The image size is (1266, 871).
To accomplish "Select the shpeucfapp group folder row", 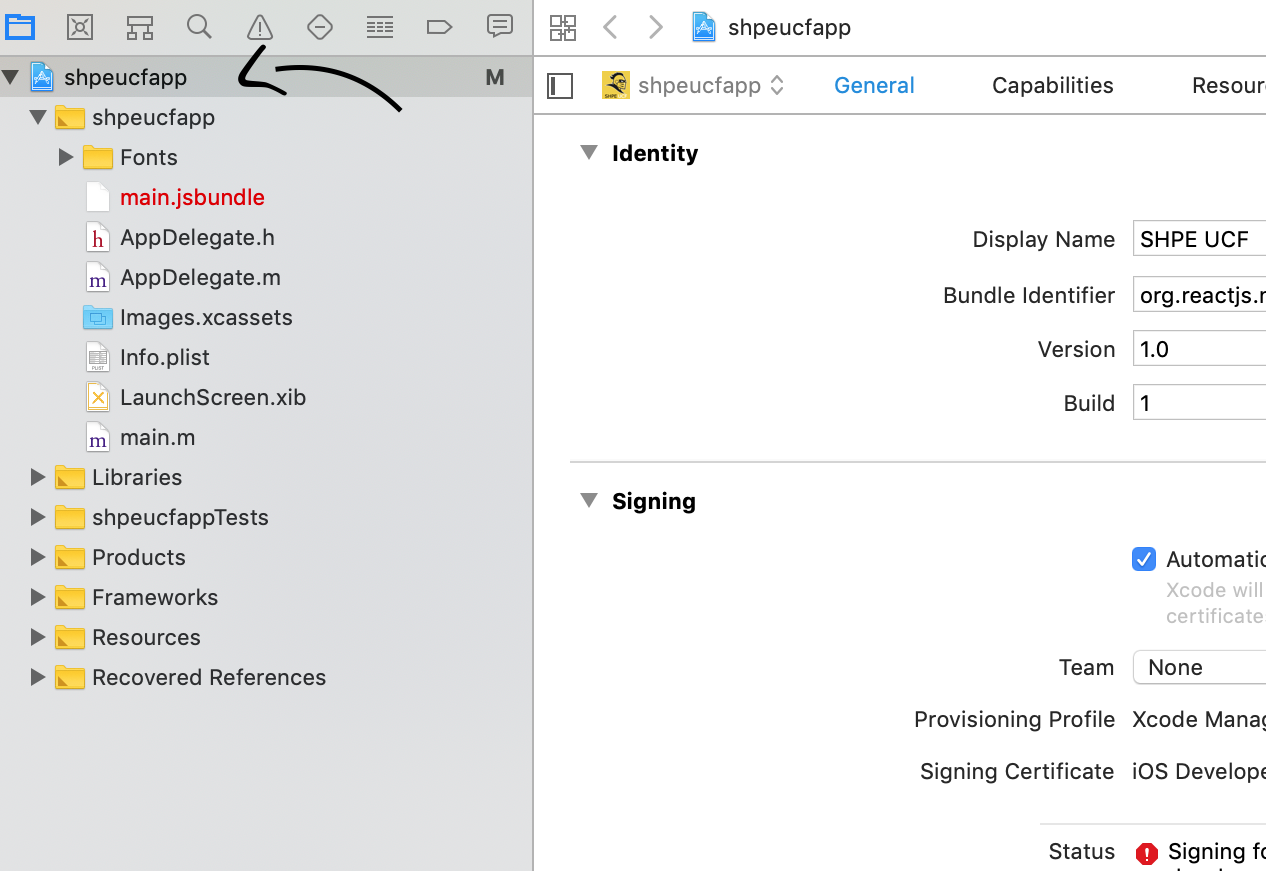I will pos(266,117).
